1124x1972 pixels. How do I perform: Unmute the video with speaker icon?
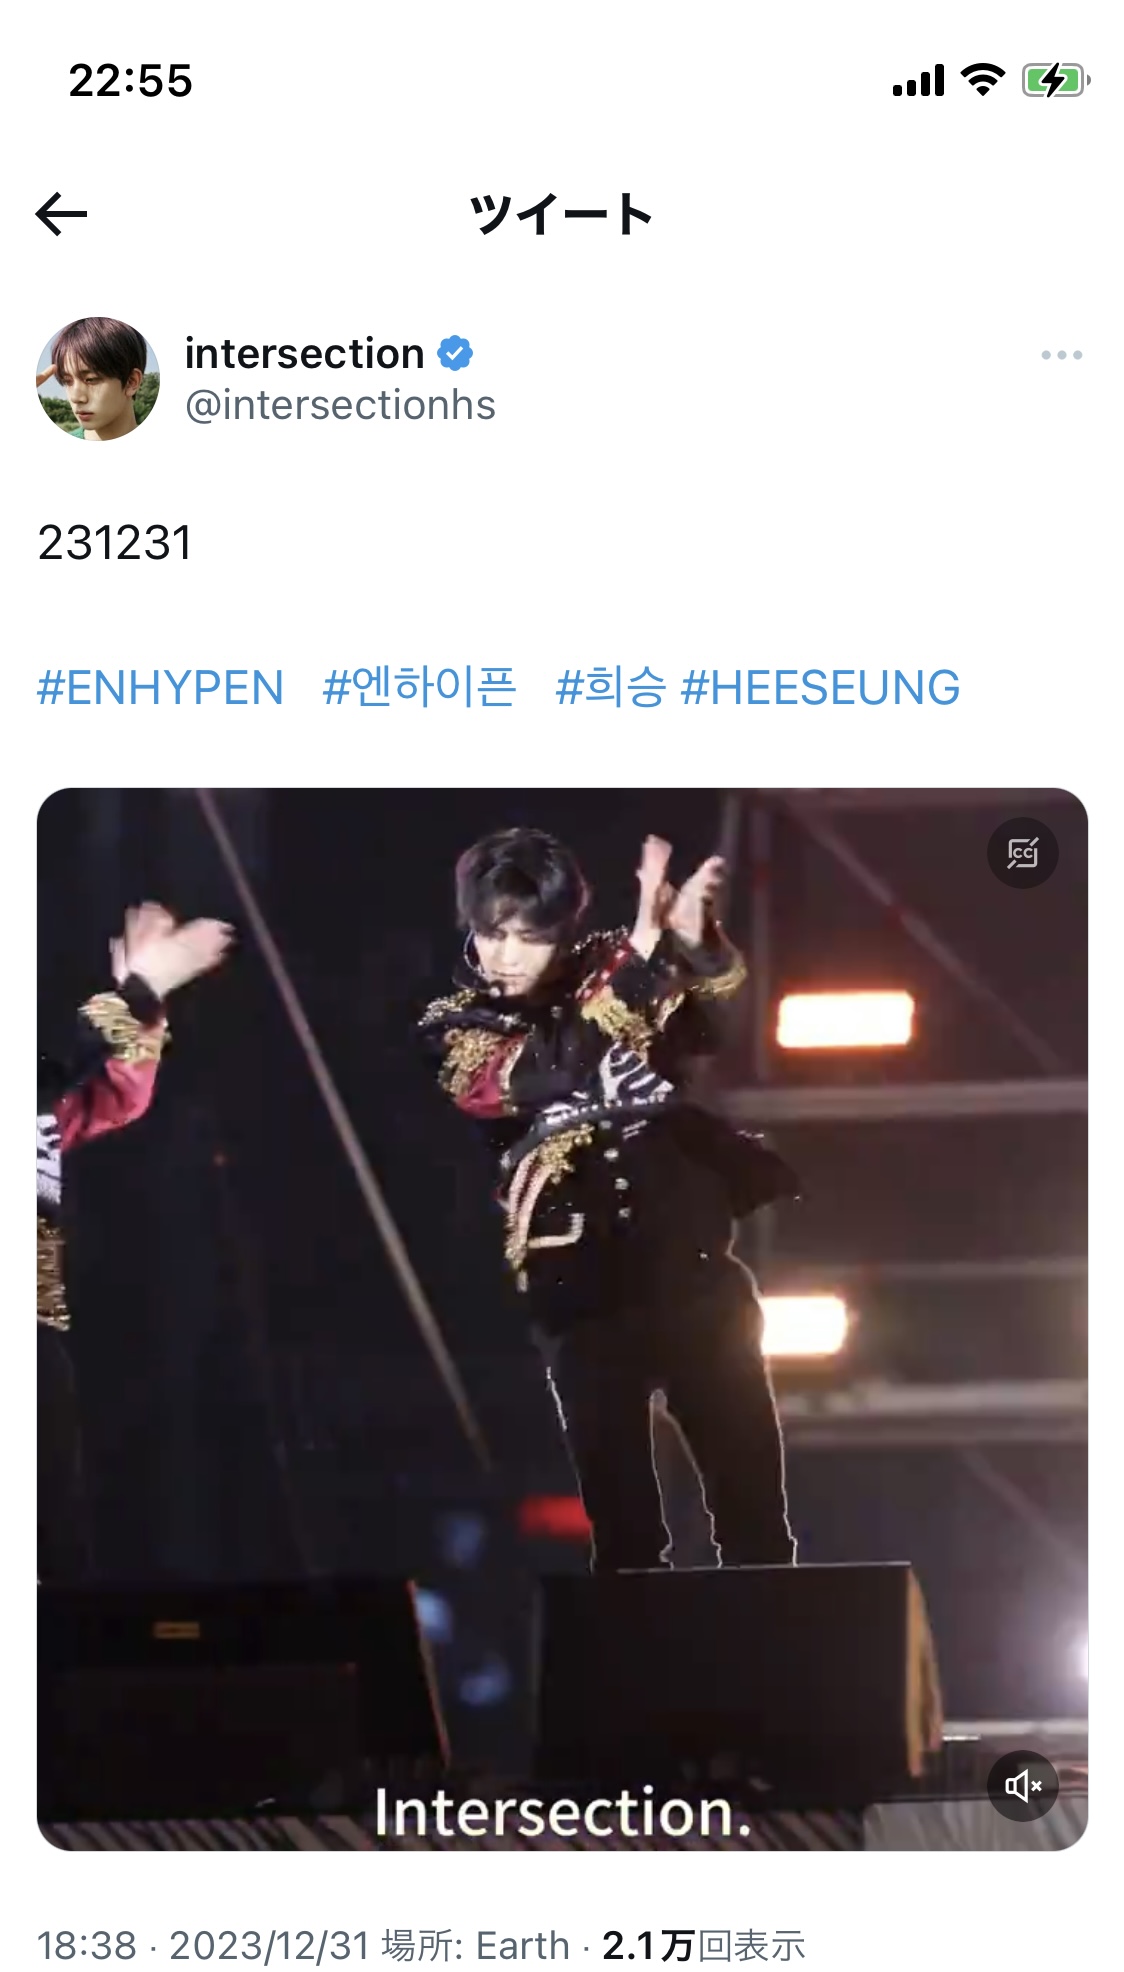[x=1022, y=1785]
